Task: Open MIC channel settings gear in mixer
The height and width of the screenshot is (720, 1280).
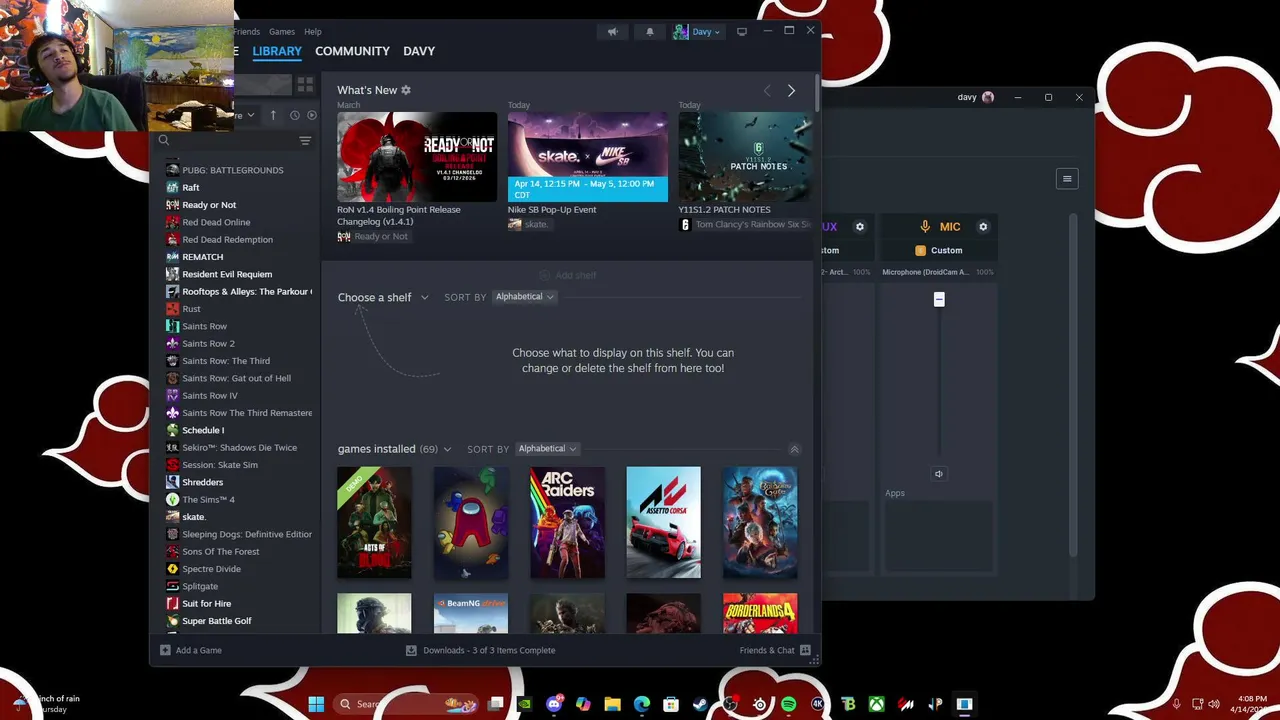Action: pyautogui.click(x=983, y=227)
